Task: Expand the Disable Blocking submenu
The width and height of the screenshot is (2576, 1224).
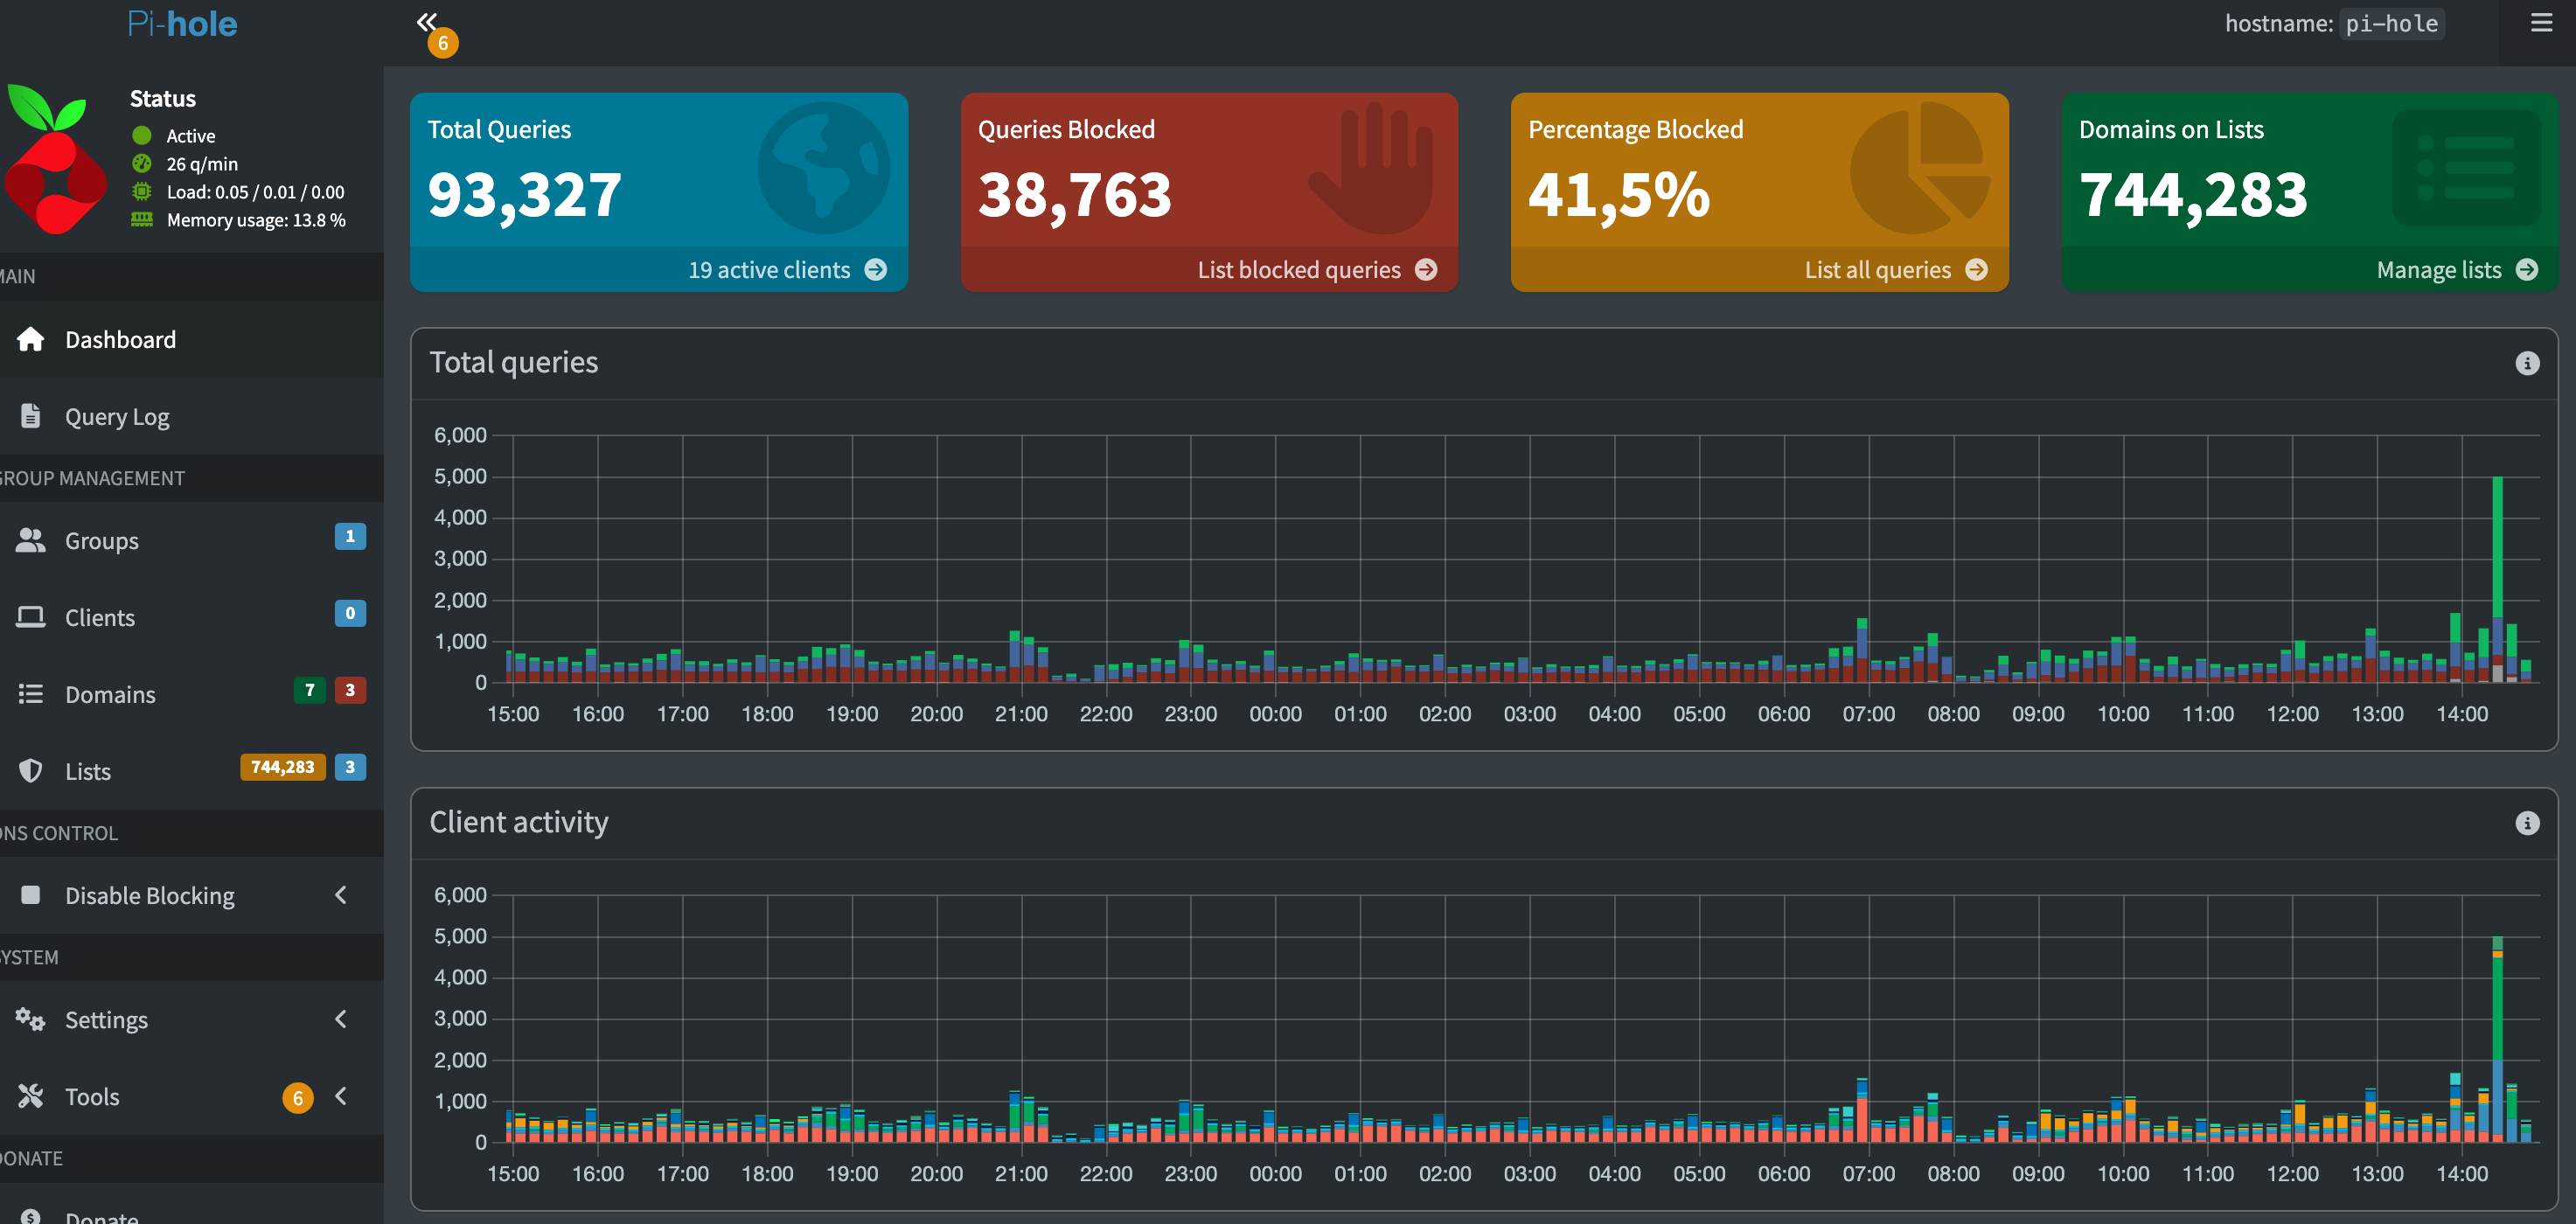Action: [x=341, y=895]
